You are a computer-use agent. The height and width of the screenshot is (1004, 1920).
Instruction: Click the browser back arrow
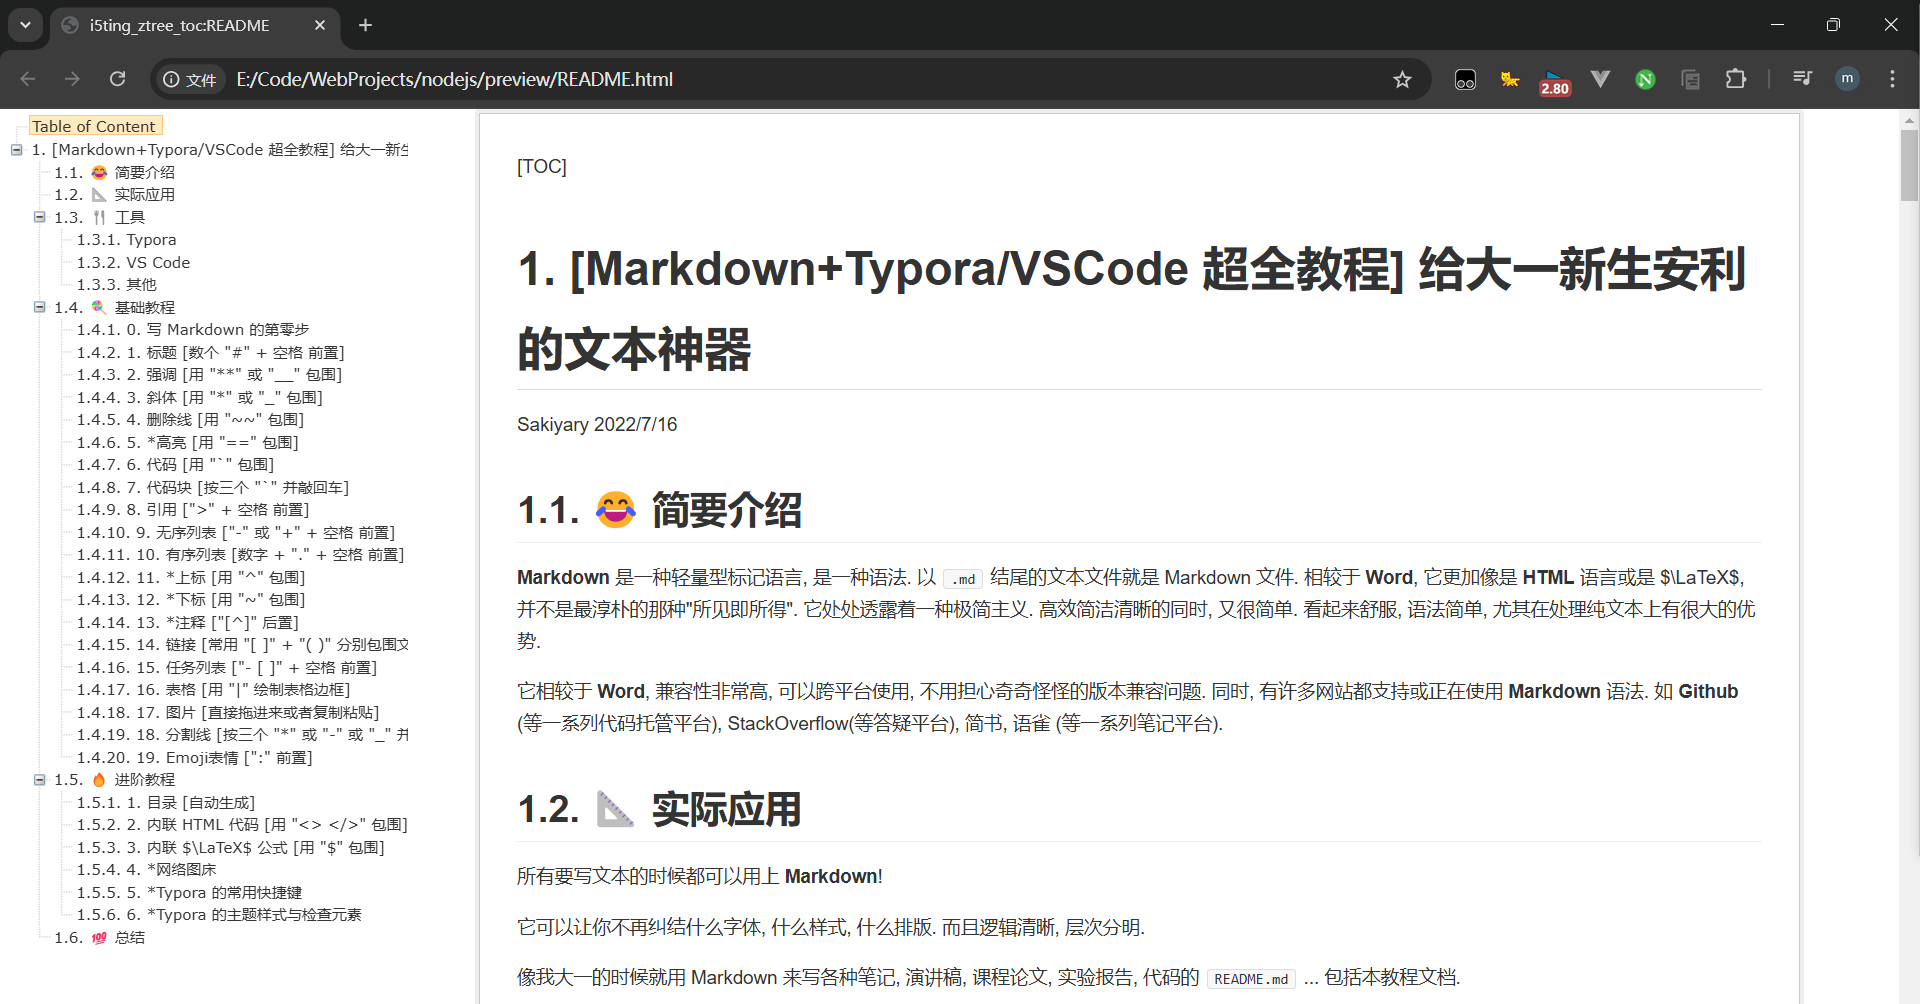pos(28,79)
